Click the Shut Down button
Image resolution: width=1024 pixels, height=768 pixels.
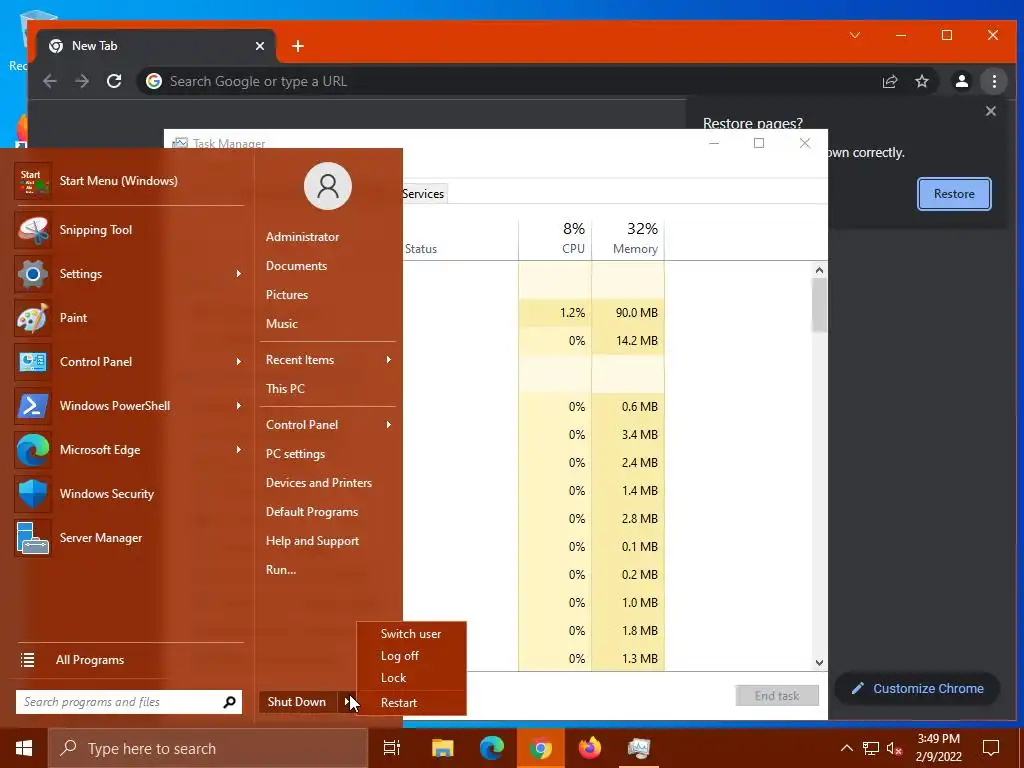[297, 702]
